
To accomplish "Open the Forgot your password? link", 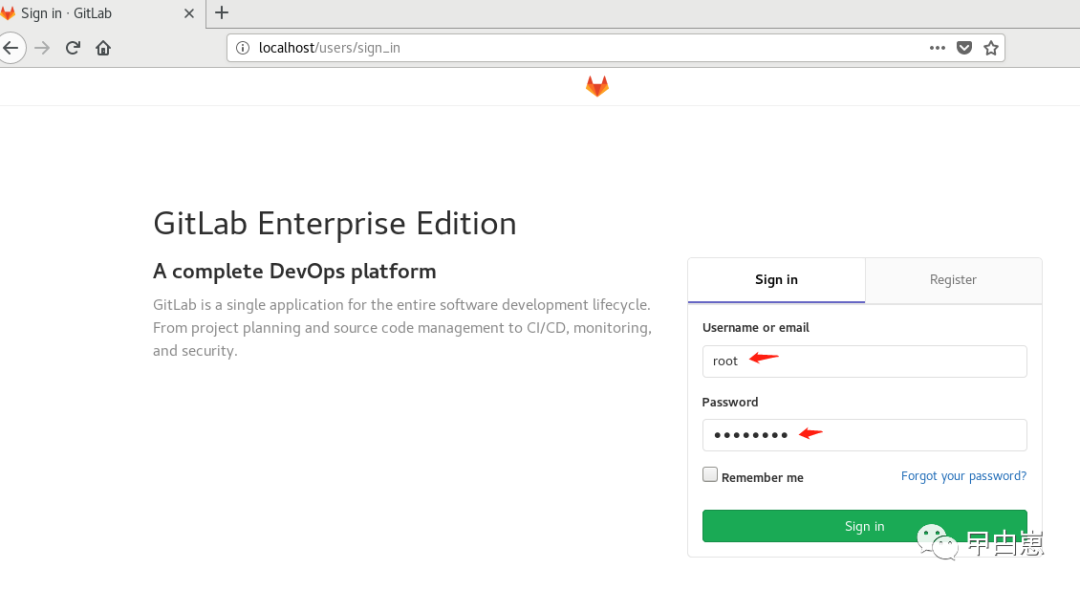I will coord(964,476).
